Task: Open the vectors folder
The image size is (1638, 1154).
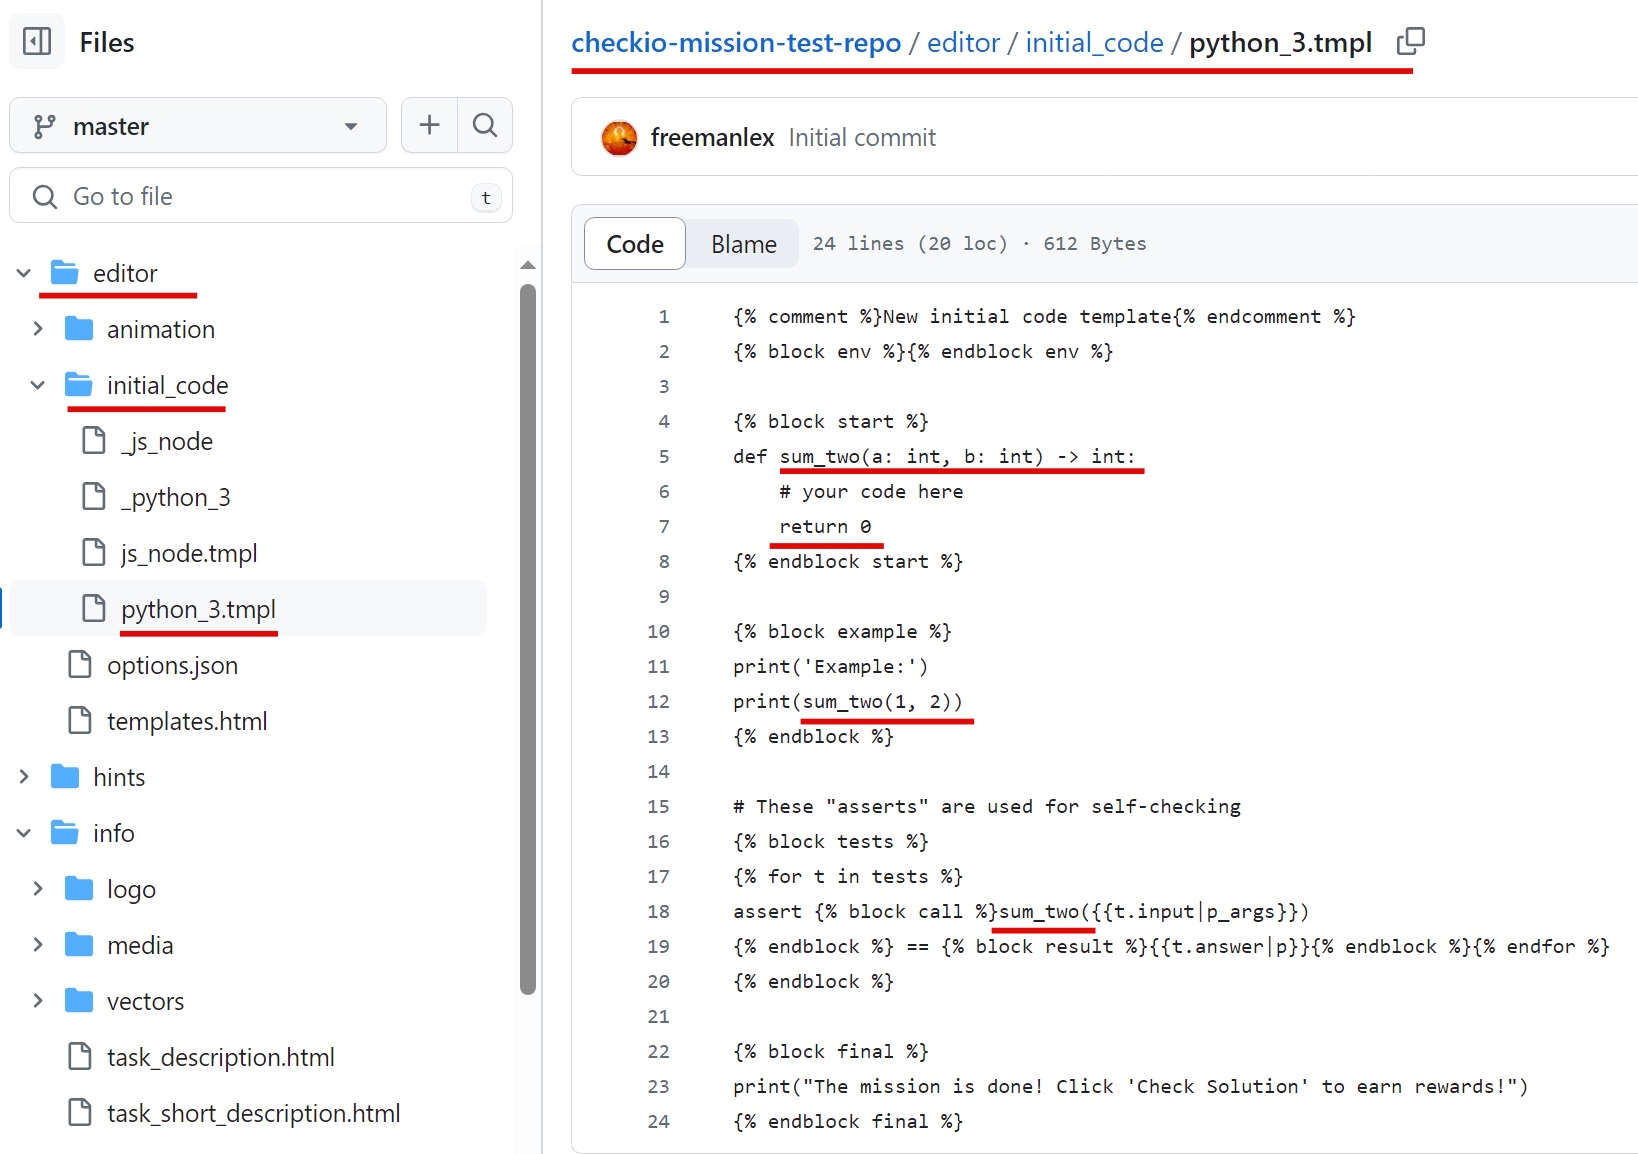Action: tap(145, 1001)
